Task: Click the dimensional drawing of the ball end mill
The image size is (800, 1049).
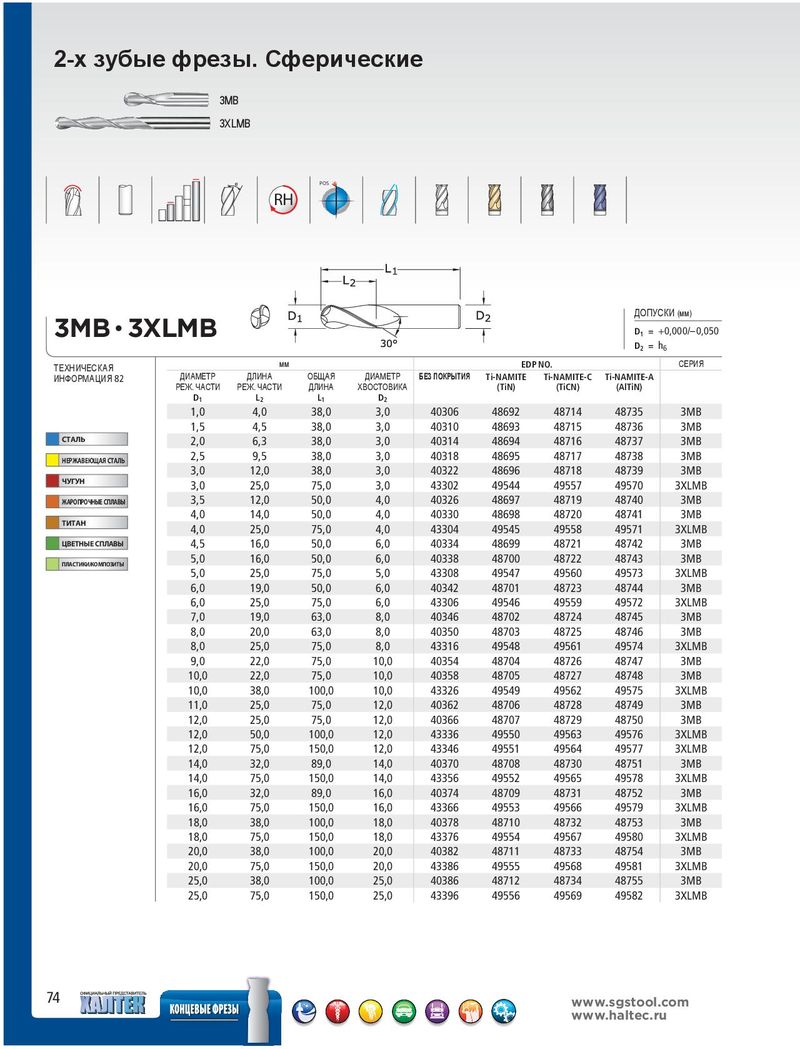Action: (x=390, y=308)
